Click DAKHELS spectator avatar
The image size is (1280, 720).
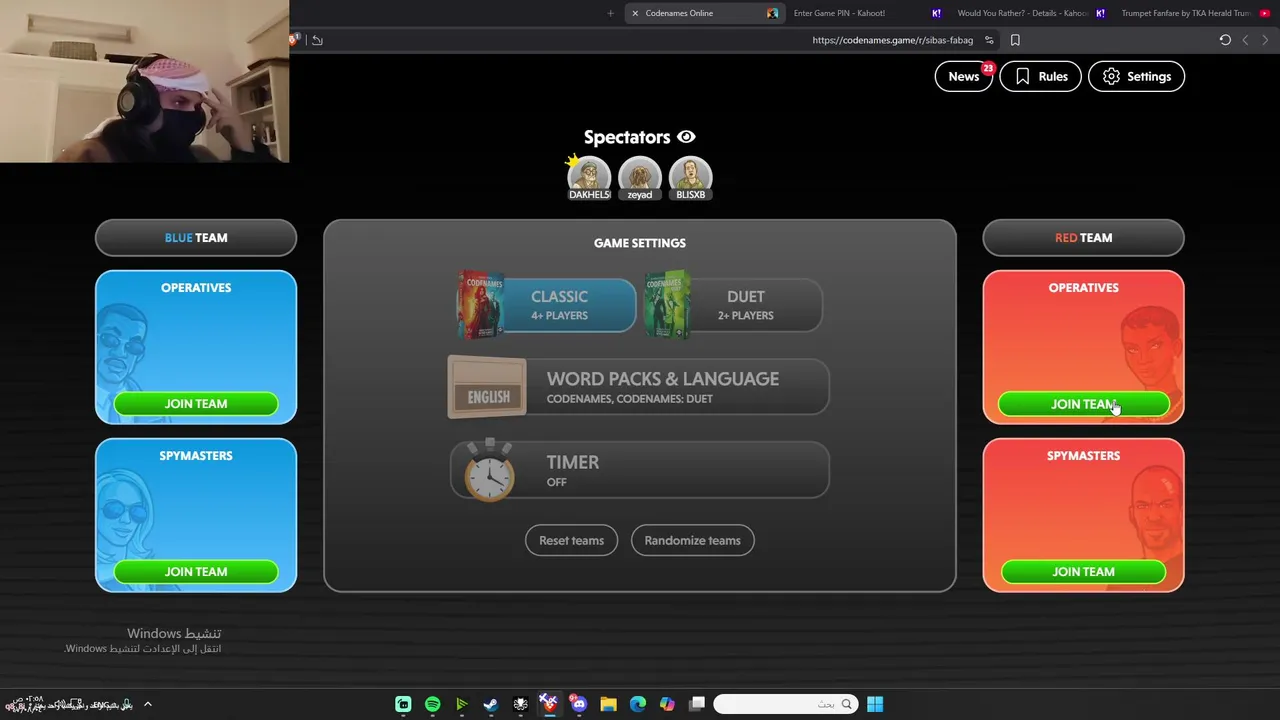589,178
